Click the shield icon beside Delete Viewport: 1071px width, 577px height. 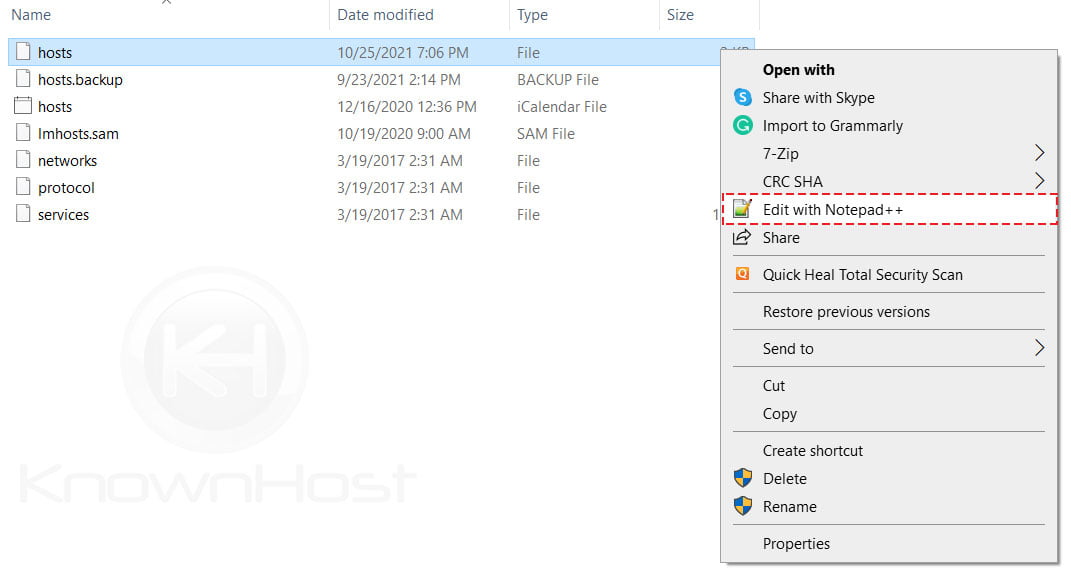point(741,478)
